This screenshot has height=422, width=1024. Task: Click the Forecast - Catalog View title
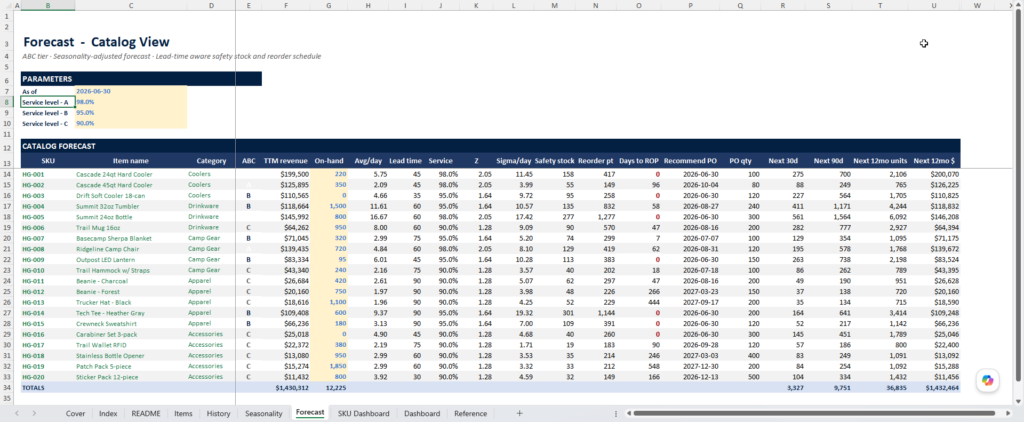[96, 42]
